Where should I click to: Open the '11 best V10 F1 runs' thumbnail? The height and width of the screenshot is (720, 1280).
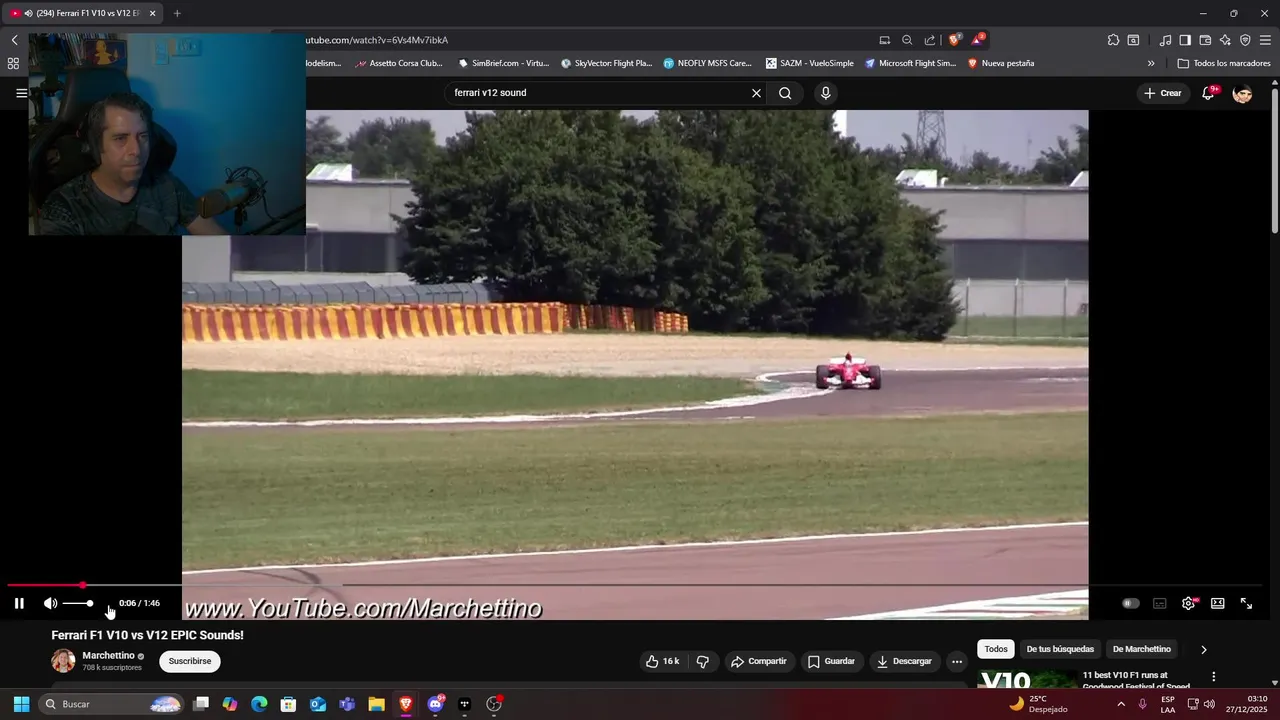pyautogui.click(x=1026, y=680)
